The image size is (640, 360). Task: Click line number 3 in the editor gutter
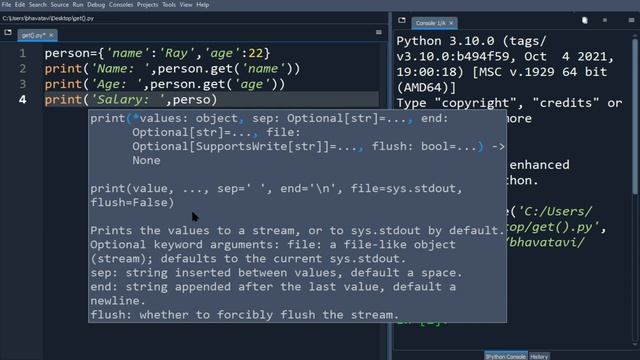tap(22, 84)
